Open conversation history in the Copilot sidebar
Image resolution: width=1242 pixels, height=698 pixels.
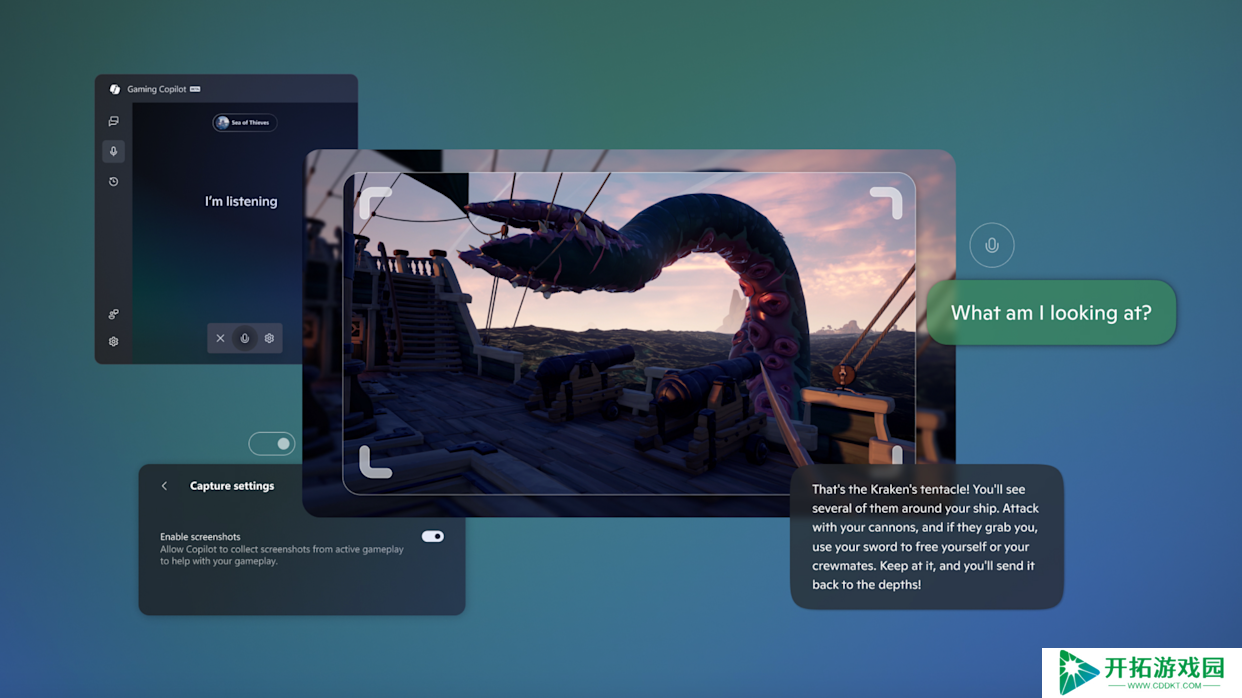[113, 182]
